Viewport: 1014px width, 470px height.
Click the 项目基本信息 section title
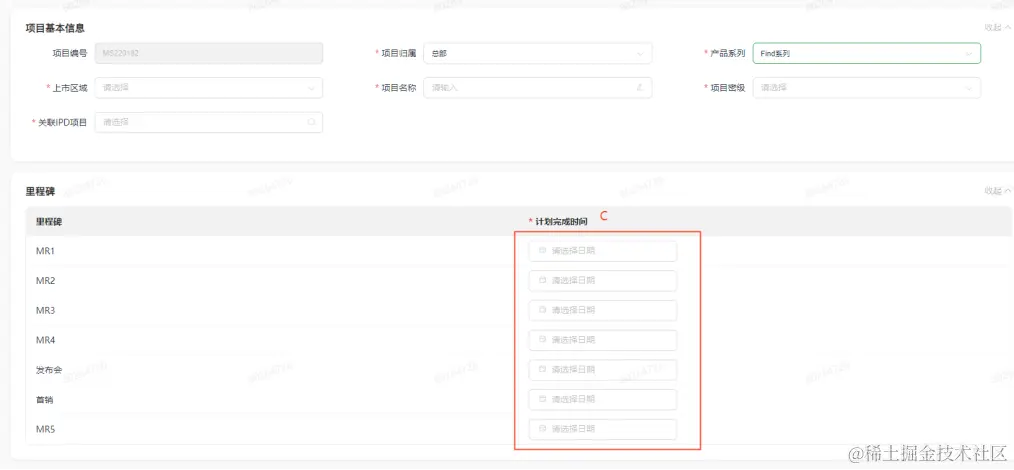55,28
